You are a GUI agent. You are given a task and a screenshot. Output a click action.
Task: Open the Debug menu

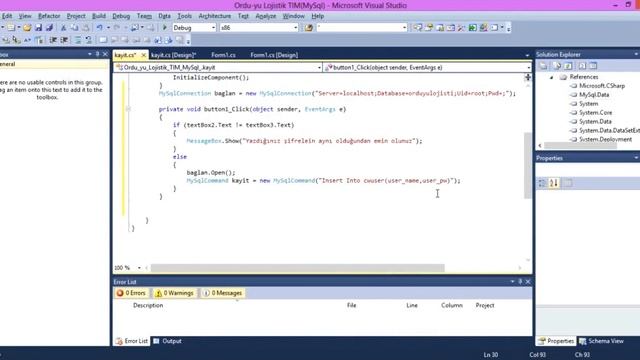121,16
